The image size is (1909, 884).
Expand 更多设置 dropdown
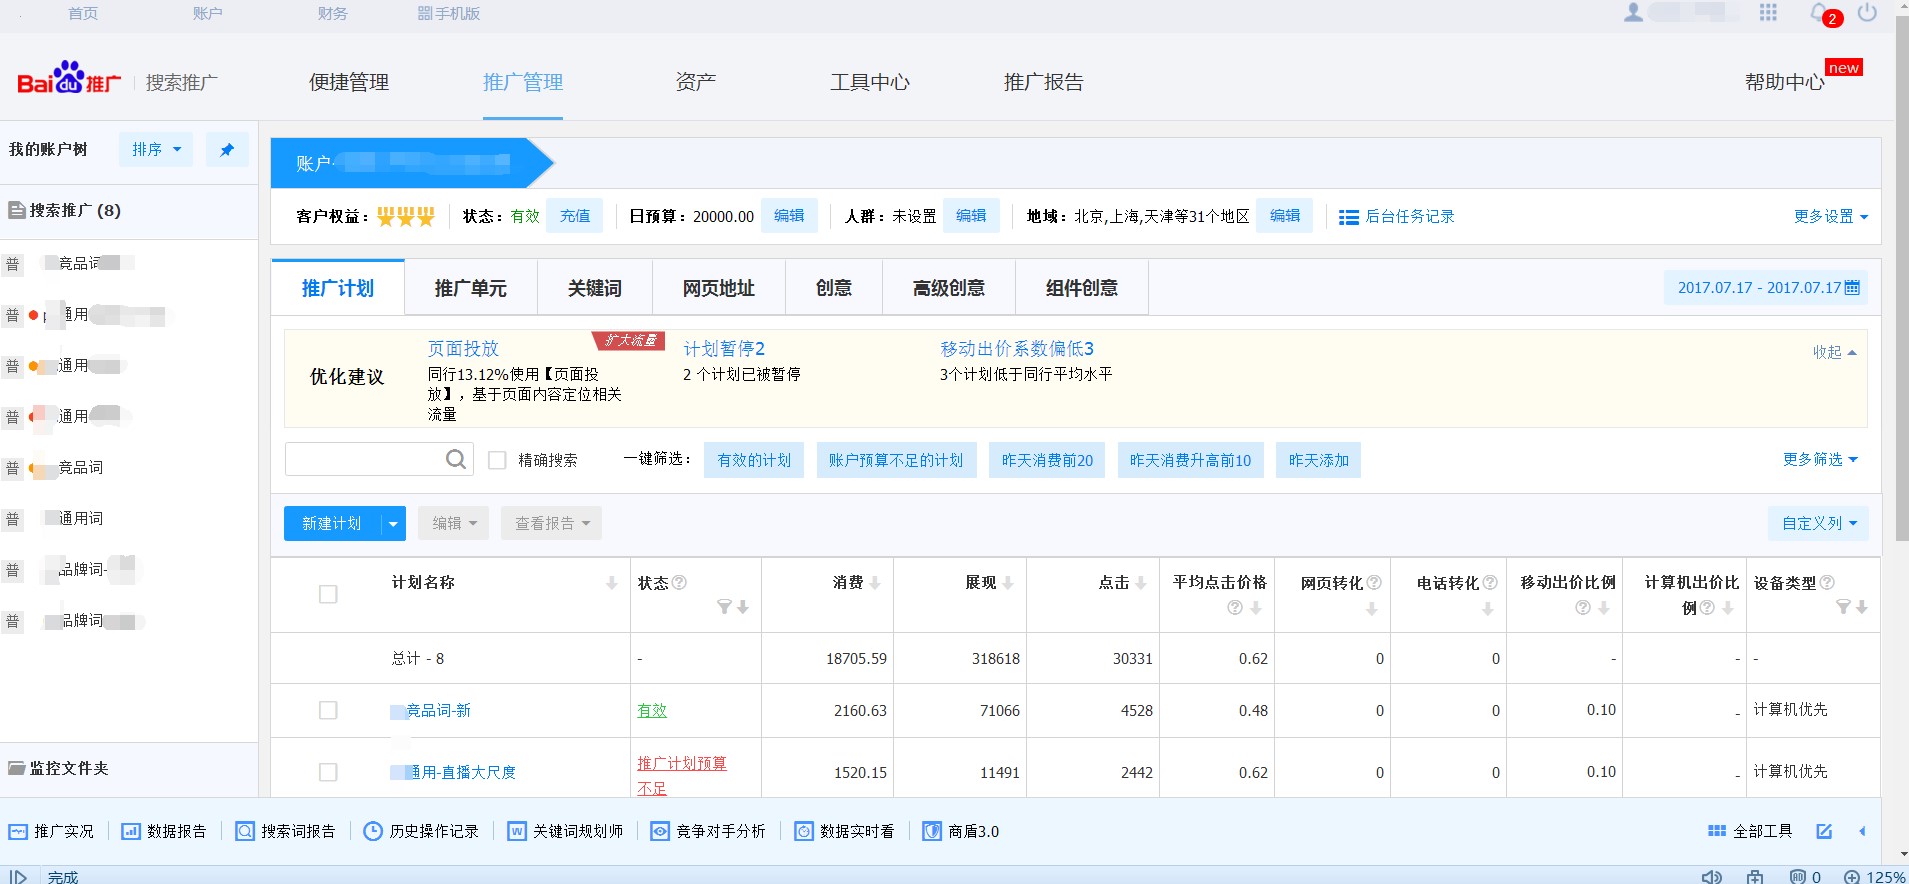click(1831, 216)
